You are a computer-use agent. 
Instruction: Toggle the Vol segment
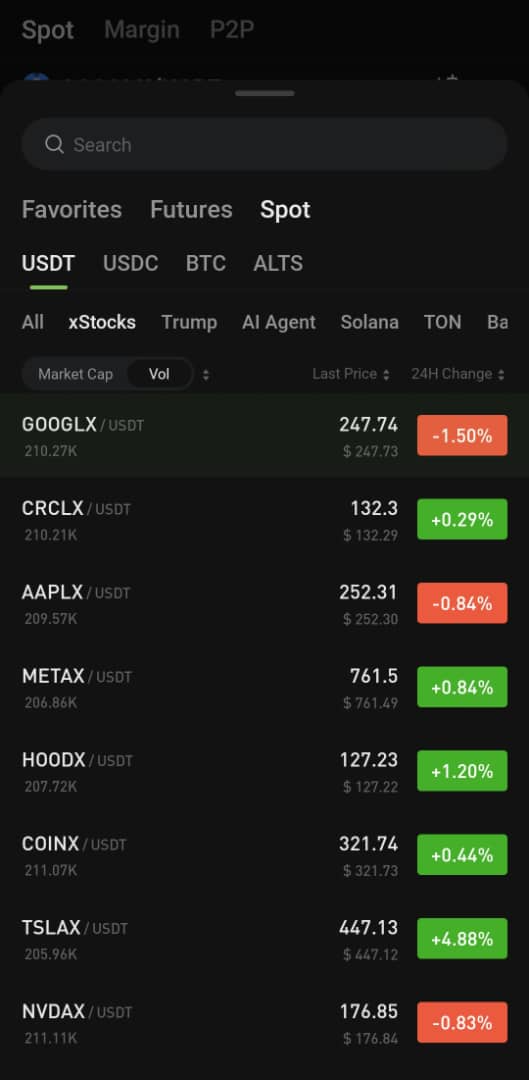(x=159, y=374)
